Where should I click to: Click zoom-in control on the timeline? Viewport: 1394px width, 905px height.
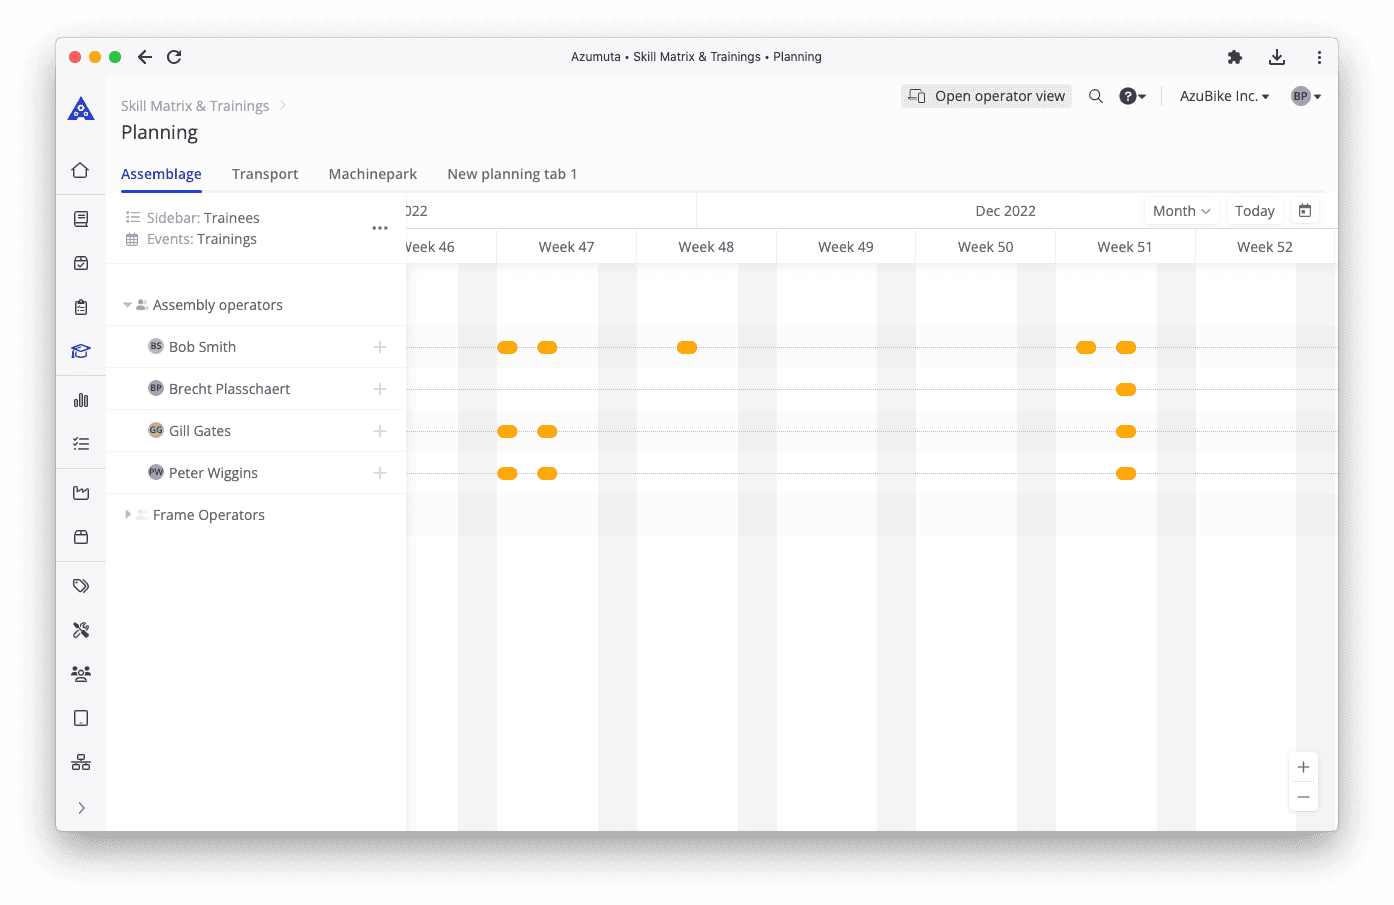pyautogui.click(x=1303, y=766)
